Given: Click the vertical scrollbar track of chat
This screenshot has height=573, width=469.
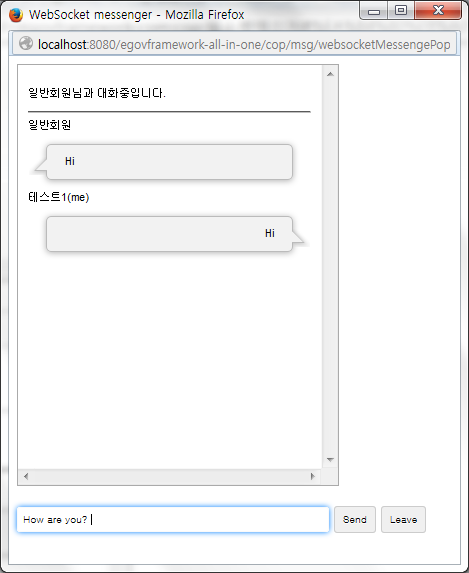Looking at the screenshot, I should click(330, 267).
